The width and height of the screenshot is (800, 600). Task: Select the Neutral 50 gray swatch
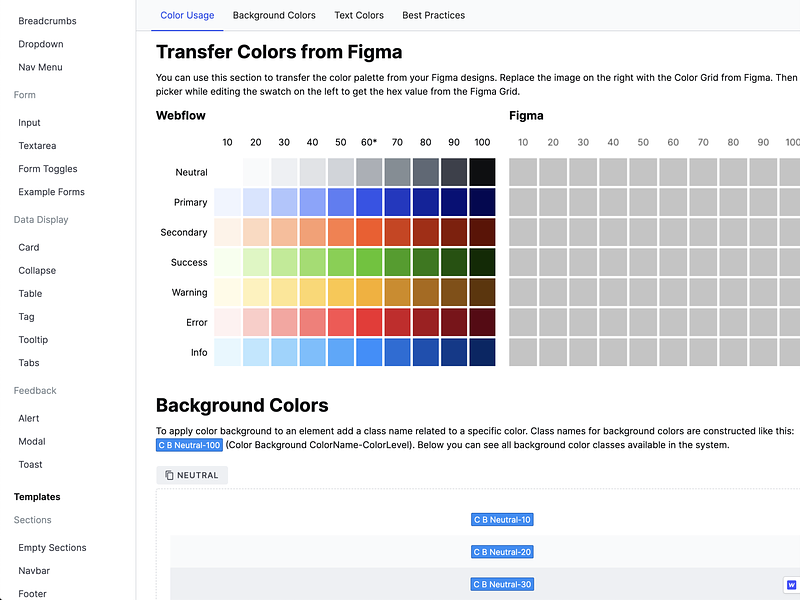[x=341, y=172]
